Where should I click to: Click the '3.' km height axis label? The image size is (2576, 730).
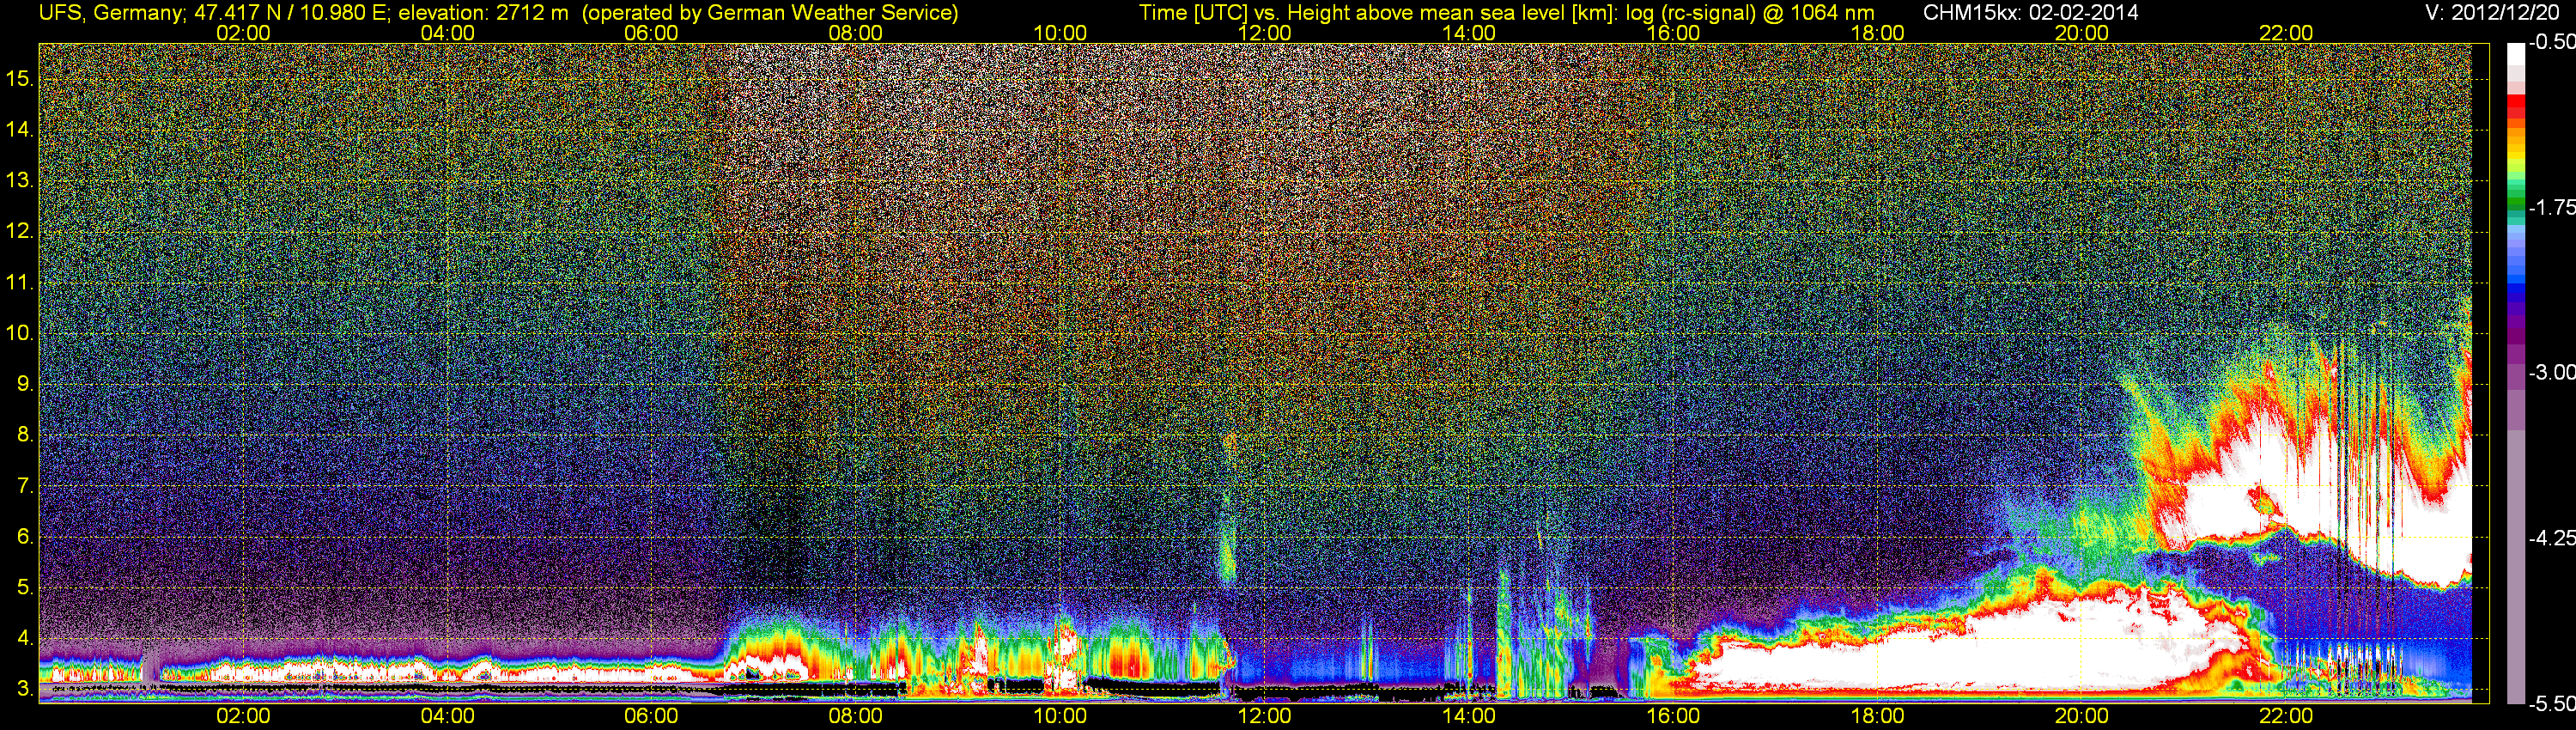pos(26,689)
